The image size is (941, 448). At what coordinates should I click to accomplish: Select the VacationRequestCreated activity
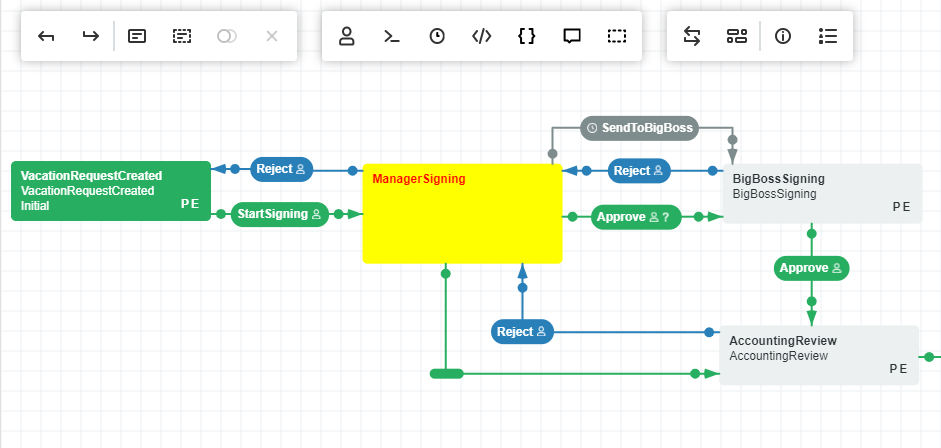tap(111, 191)
